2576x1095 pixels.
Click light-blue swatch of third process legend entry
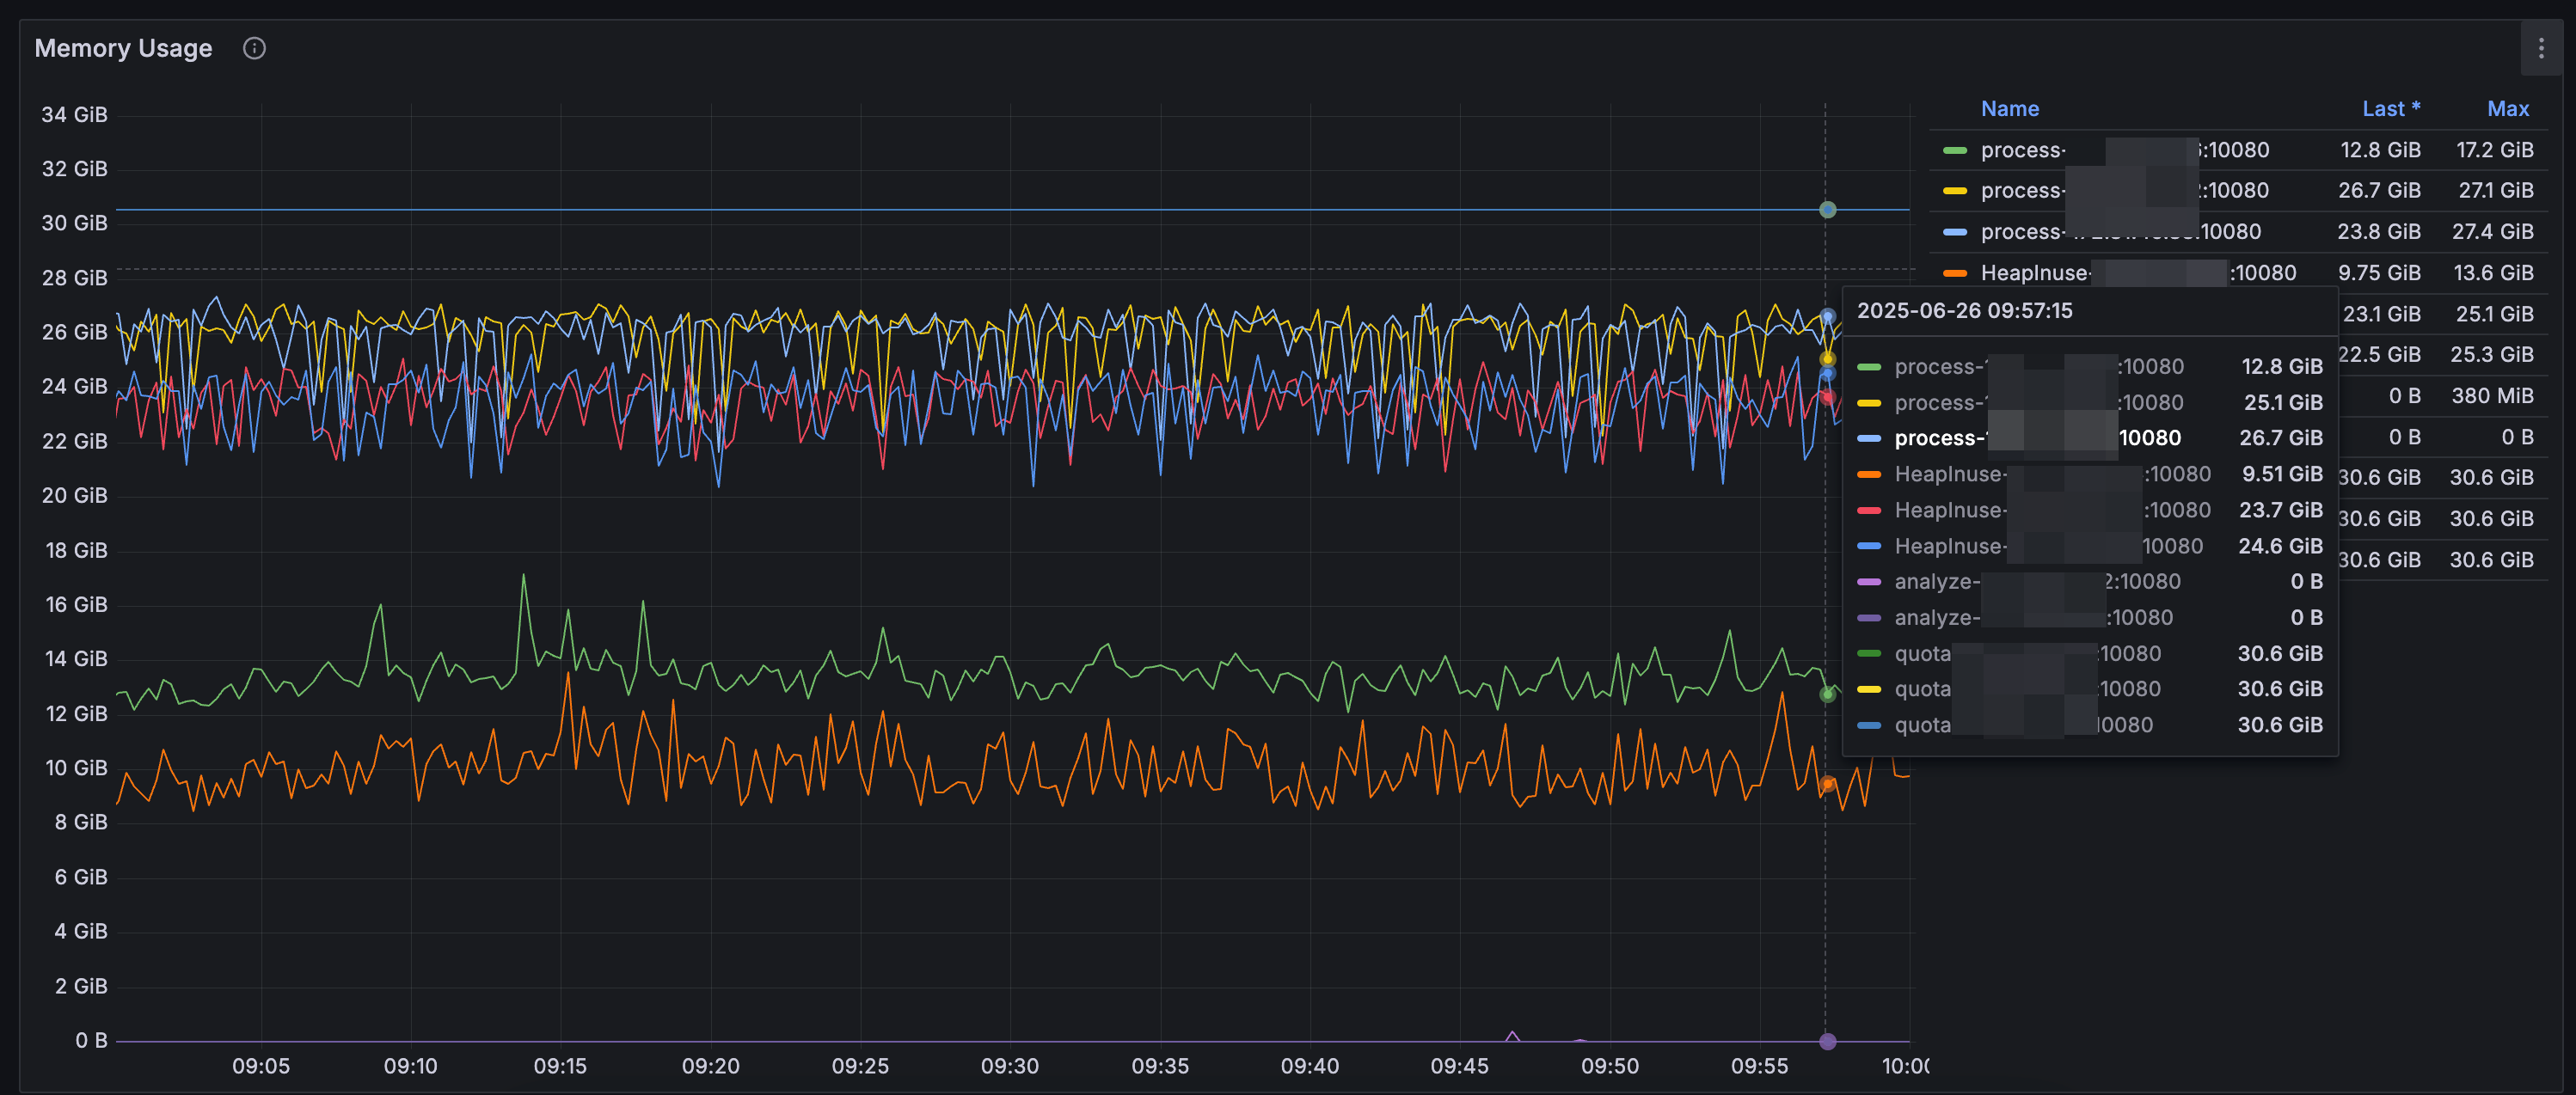1954,232
